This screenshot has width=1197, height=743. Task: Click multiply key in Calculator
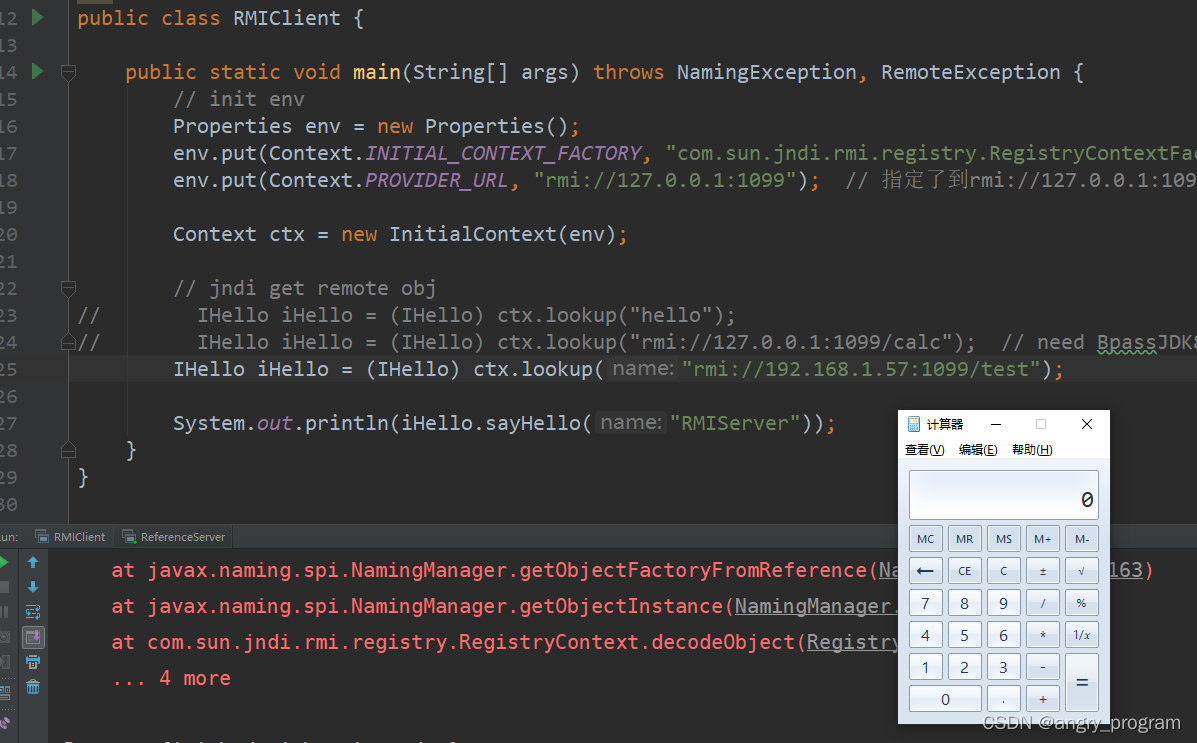pyautogui.click(x=1043, y=635)
